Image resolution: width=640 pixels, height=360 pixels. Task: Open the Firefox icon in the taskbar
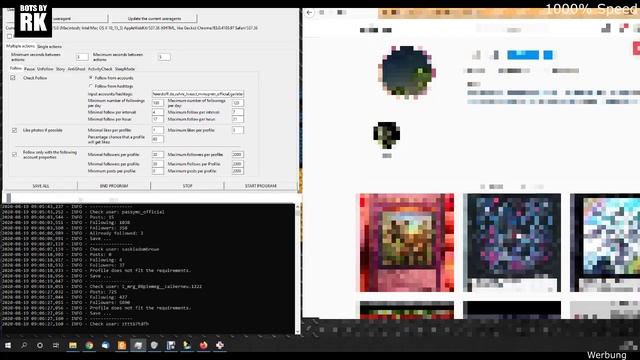[x=203, y=345]
